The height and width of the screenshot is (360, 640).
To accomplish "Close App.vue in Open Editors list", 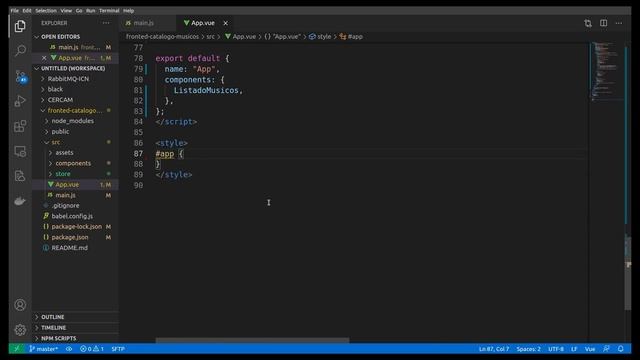I will point(44,58).
